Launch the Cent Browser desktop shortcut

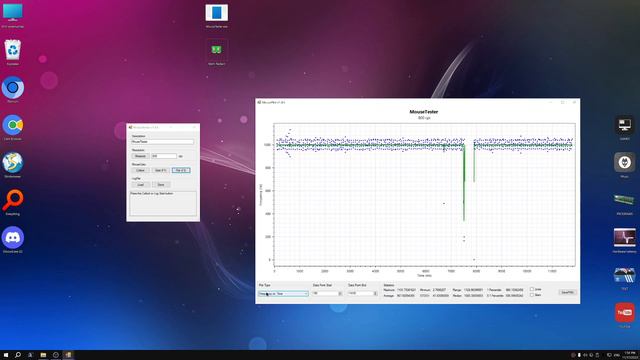click(x=13, y=124)
